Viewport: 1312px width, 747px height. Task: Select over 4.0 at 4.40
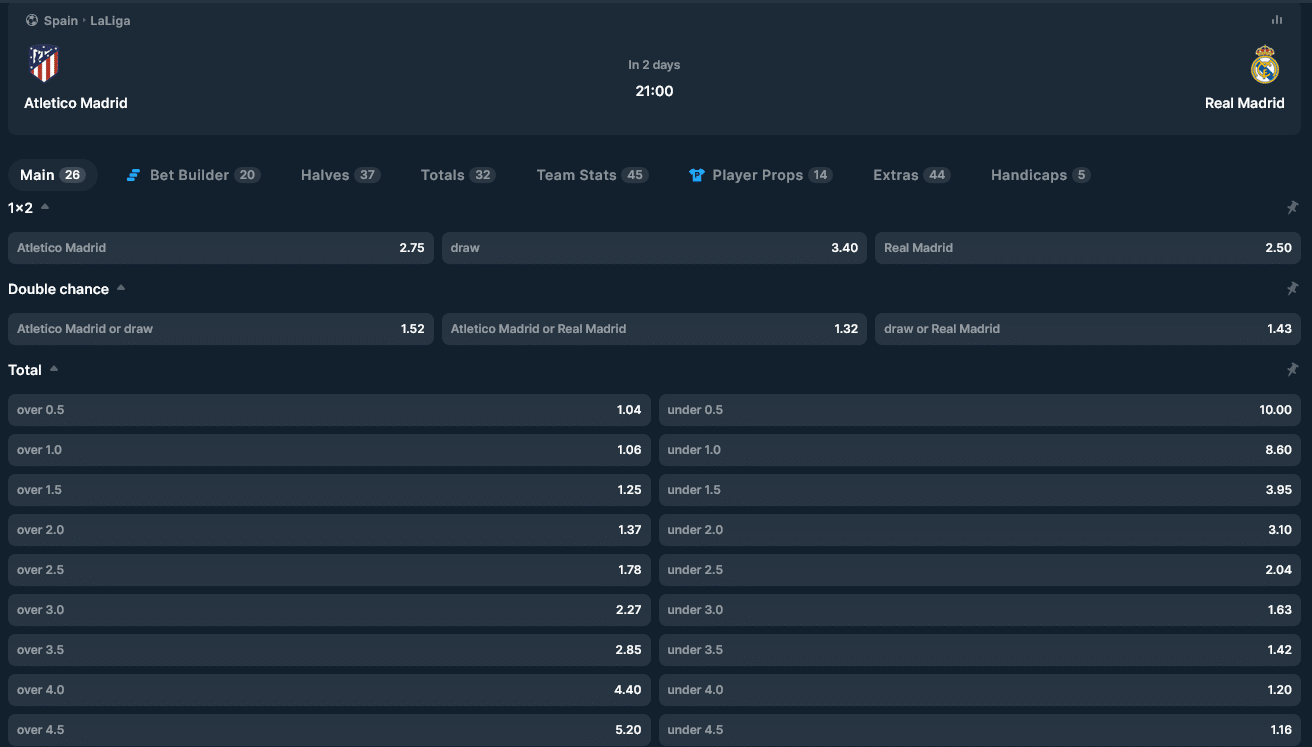coord(329,690)
